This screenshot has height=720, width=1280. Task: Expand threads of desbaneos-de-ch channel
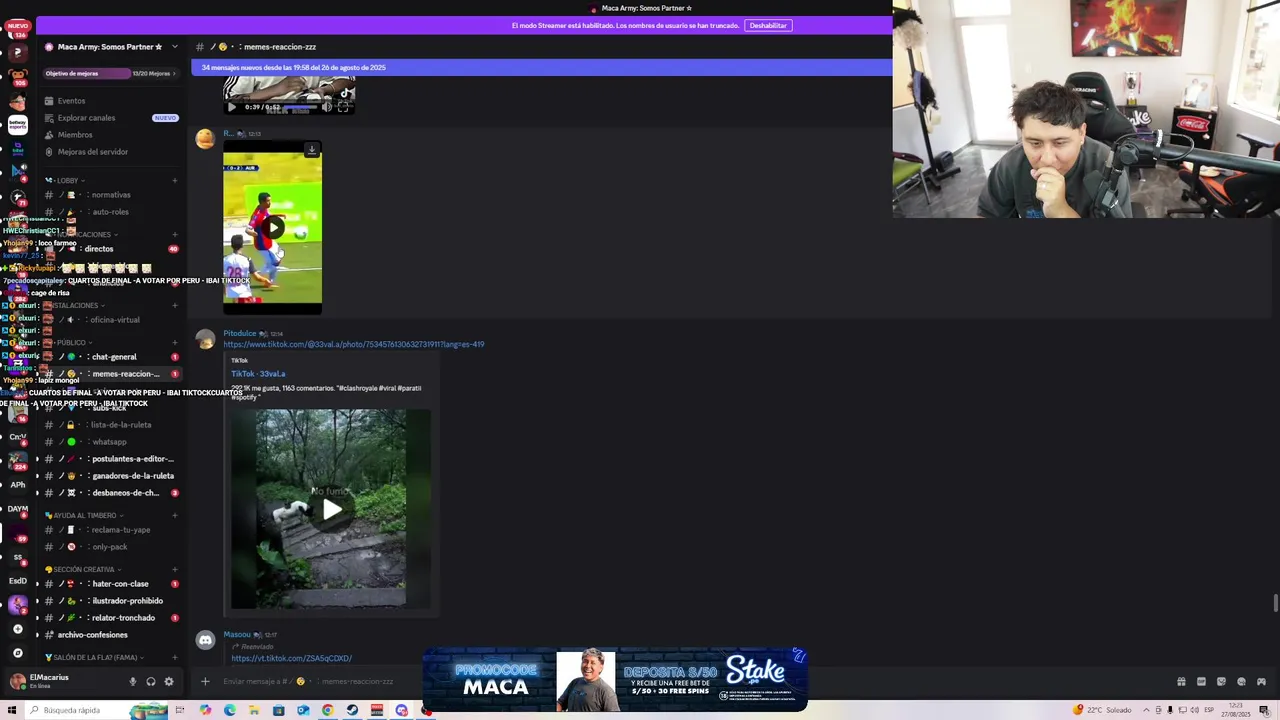(37, 493)
